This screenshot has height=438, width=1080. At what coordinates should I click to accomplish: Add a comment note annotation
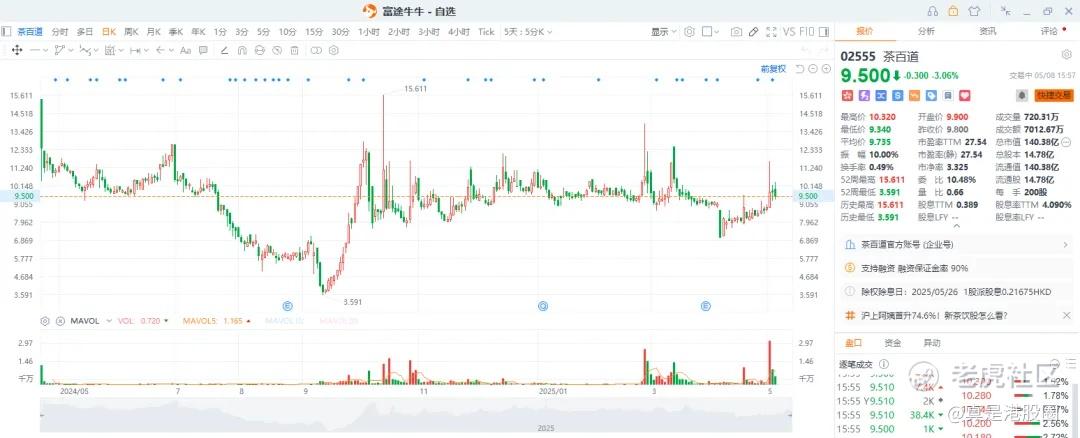pyautogui.click(x=203, y=50)
